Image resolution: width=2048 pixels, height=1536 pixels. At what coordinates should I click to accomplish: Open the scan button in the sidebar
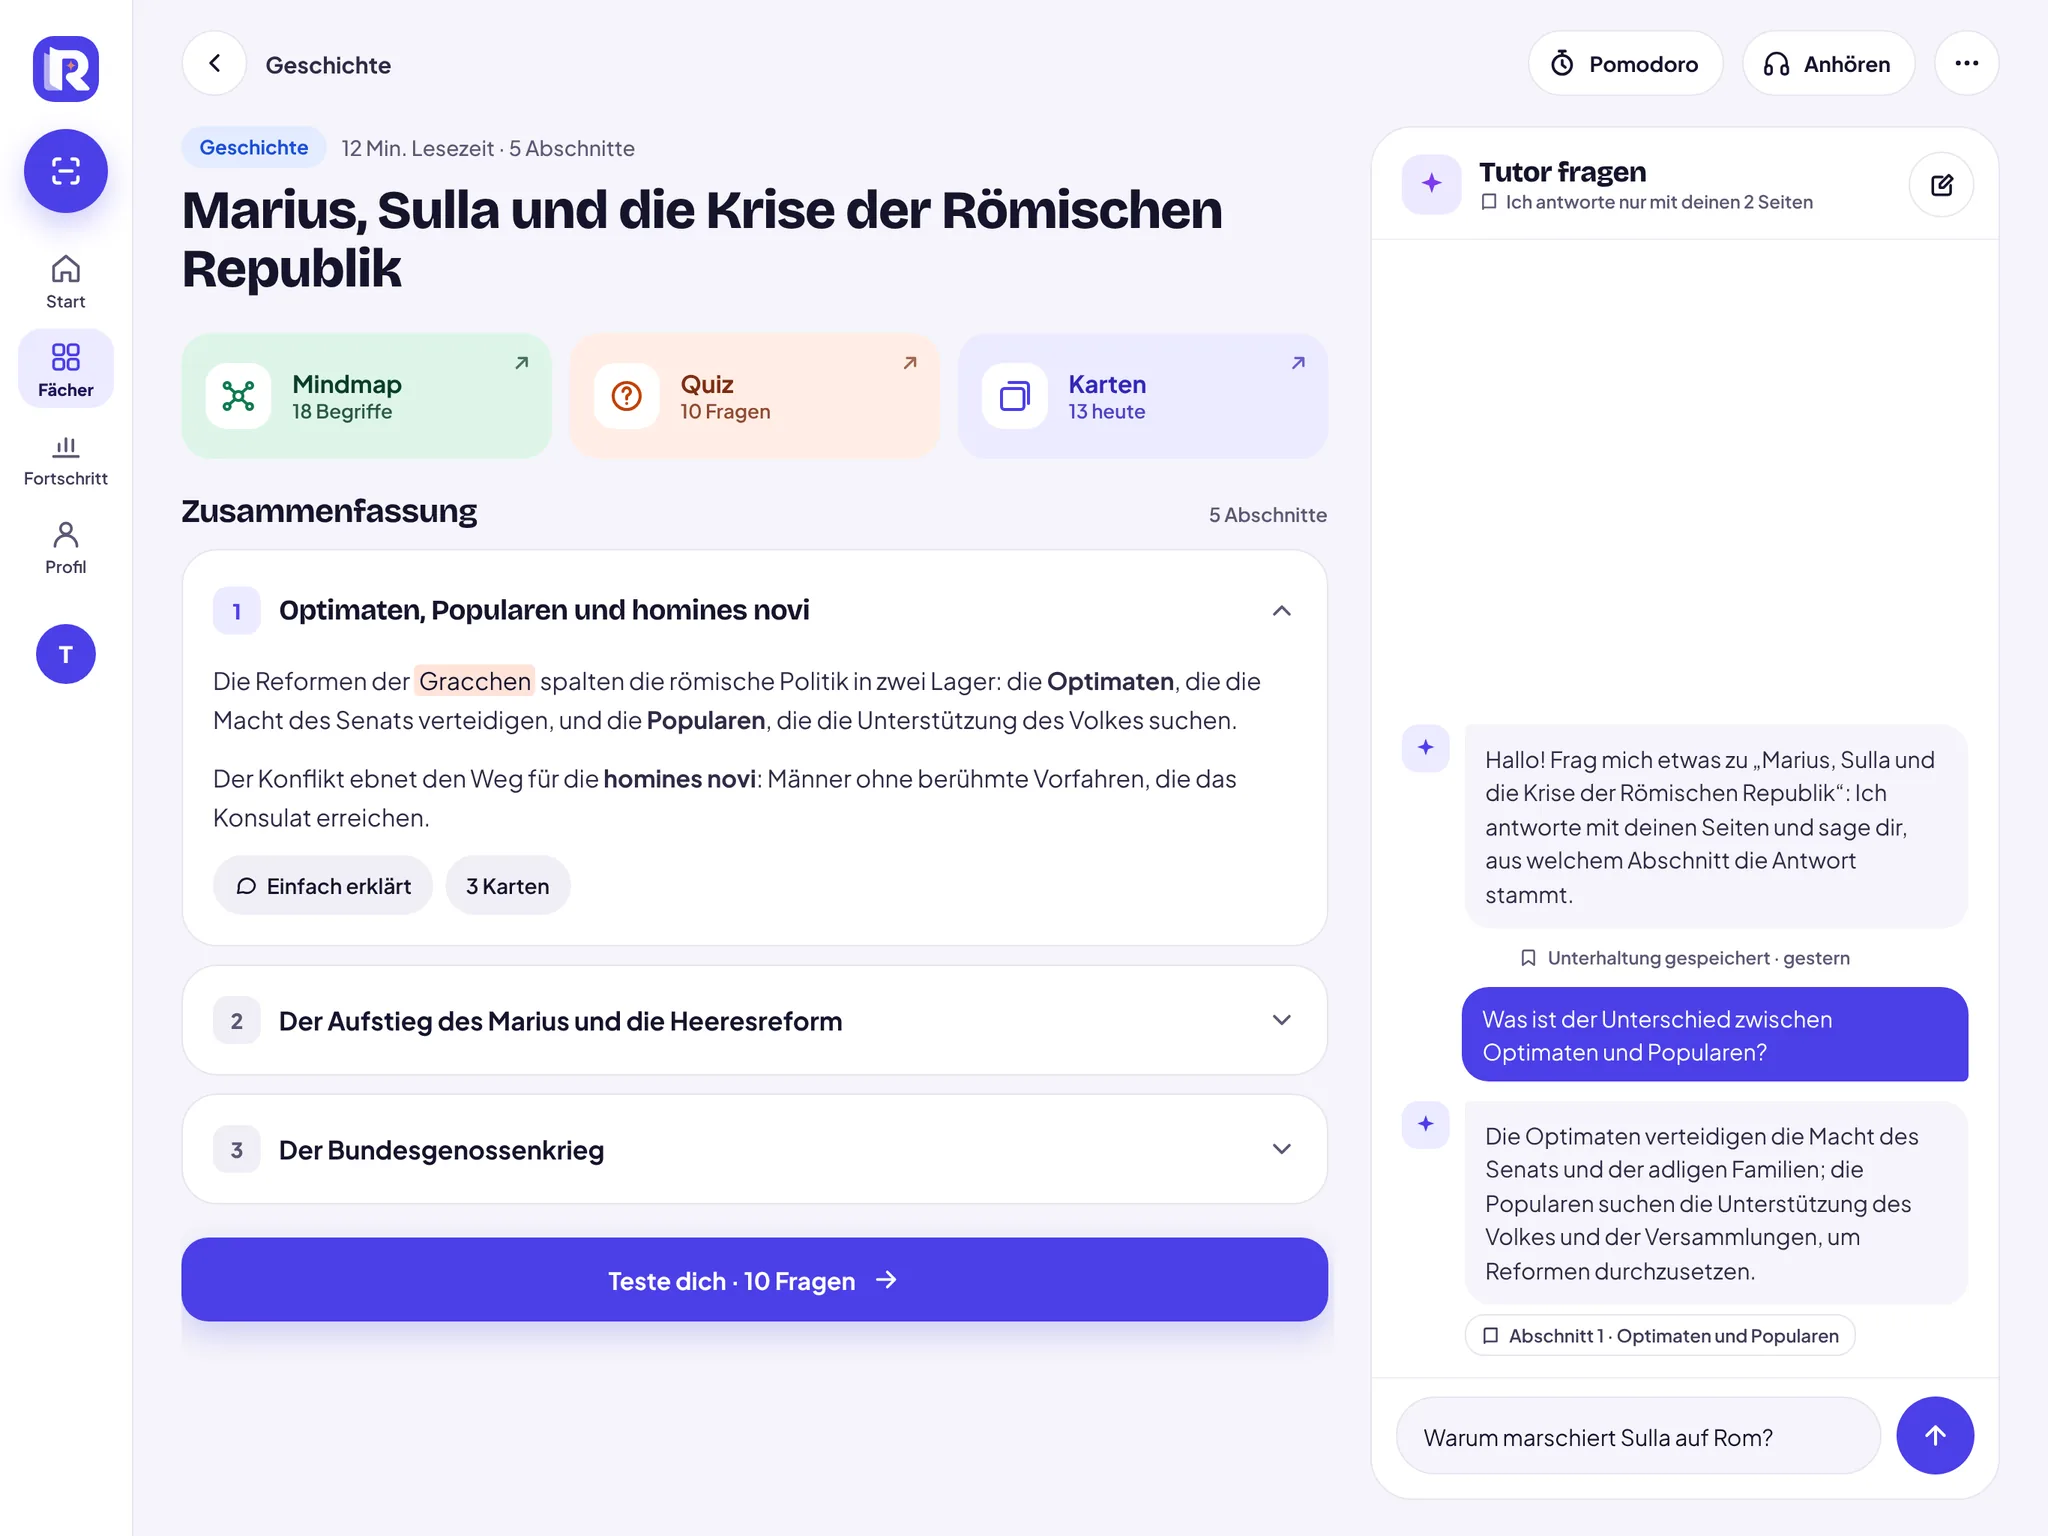(x=66, y=171)
